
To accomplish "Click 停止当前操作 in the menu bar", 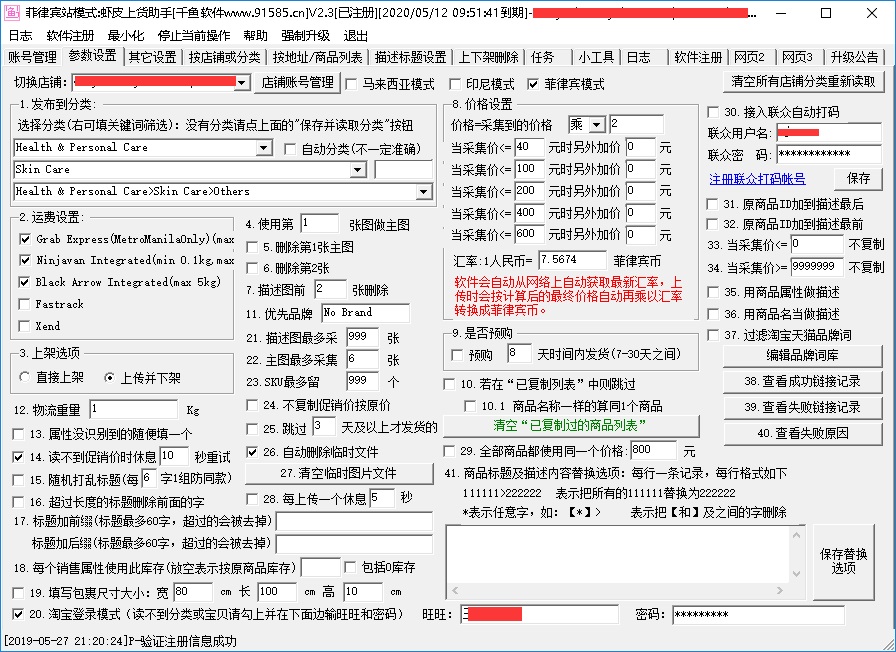I will coord(194,35).
